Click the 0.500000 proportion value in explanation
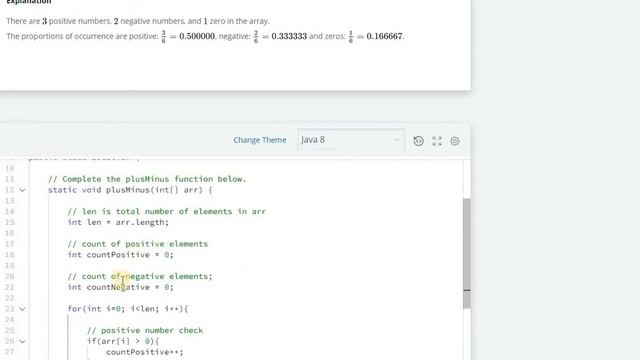 pos(197,36)
